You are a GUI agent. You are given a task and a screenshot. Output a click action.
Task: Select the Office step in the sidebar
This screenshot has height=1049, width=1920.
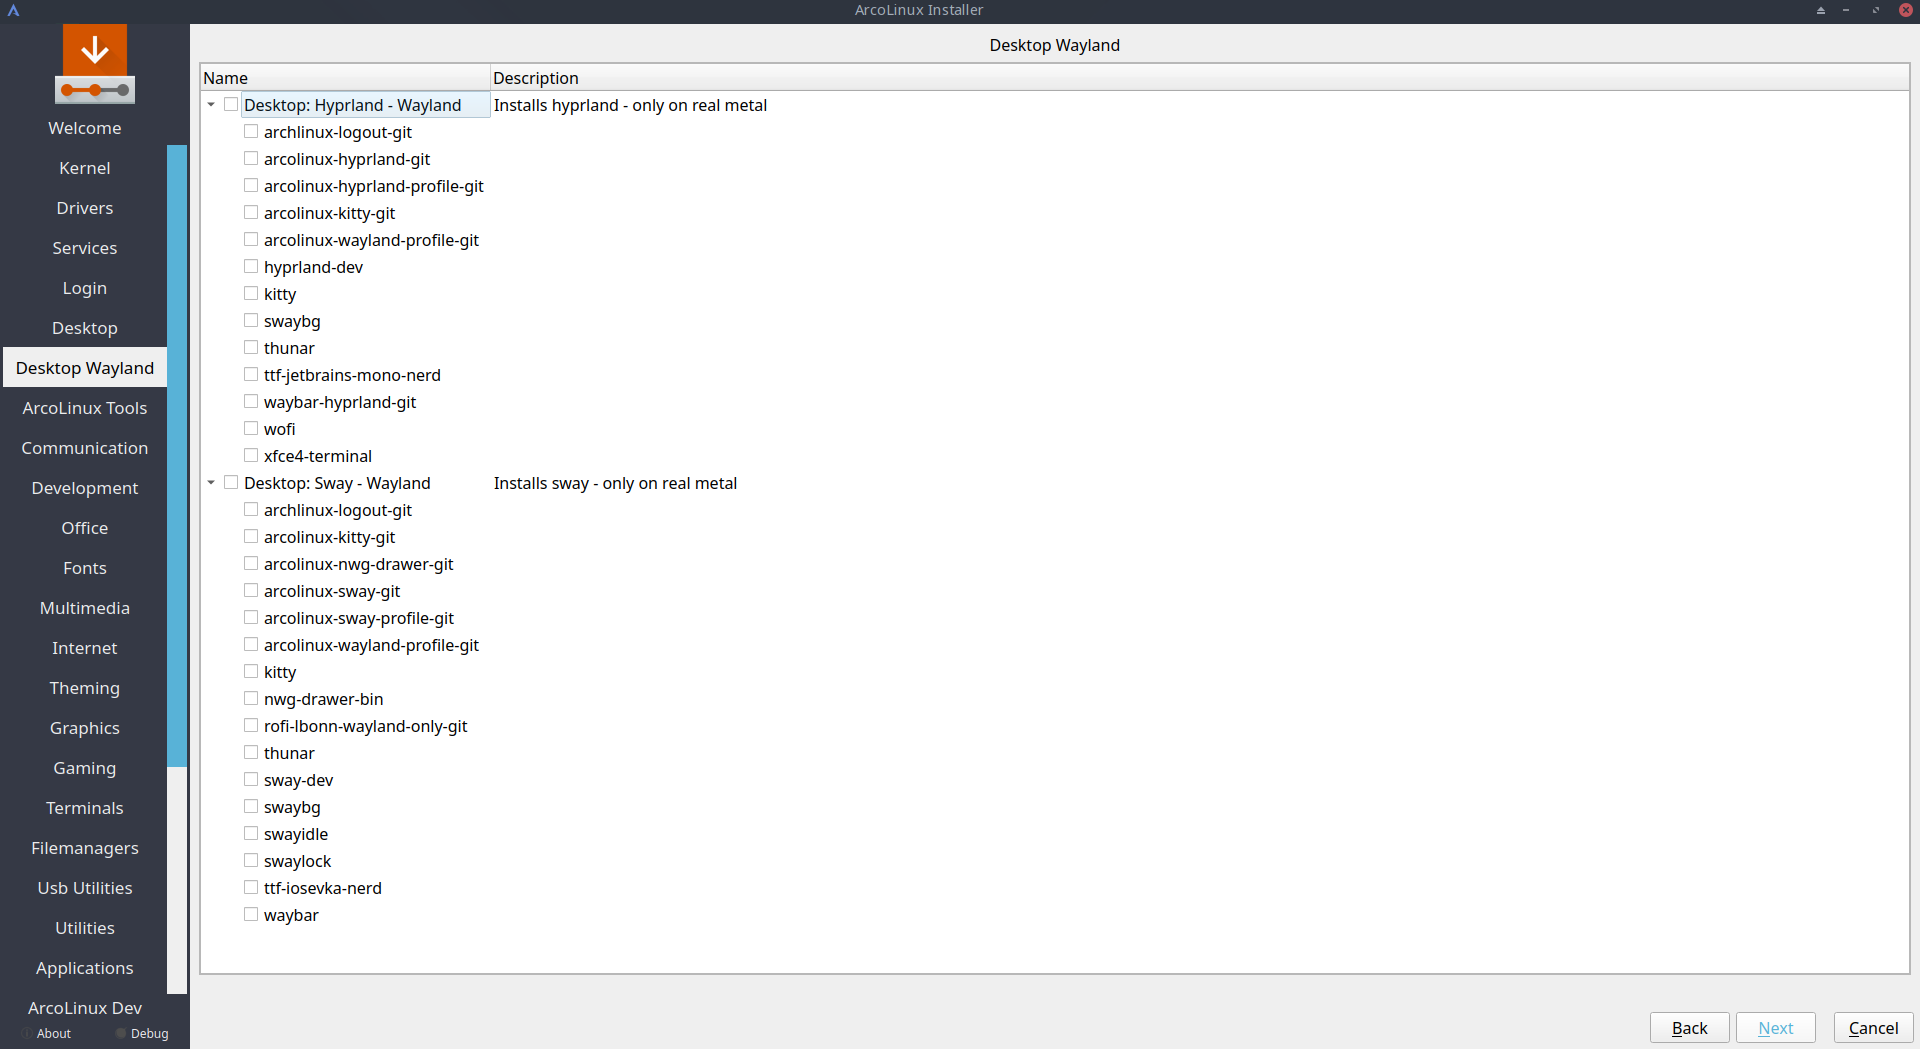pos(85,528)
